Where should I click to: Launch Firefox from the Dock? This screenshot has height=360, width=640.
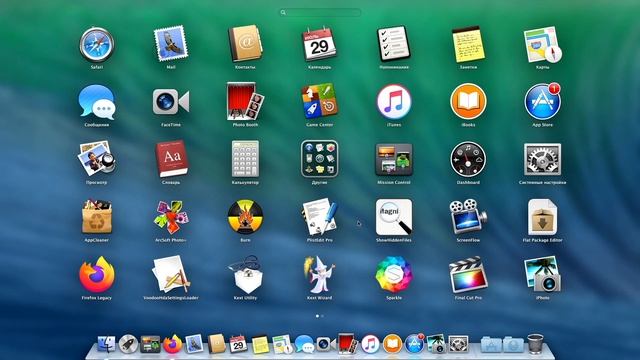172,344
